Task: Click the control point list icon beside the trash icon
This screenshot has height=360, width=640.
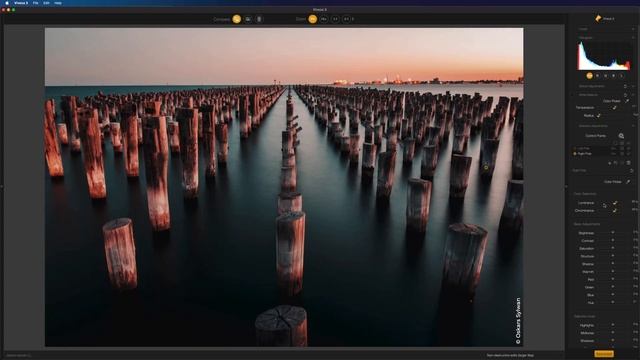Action: pos(622,162)
